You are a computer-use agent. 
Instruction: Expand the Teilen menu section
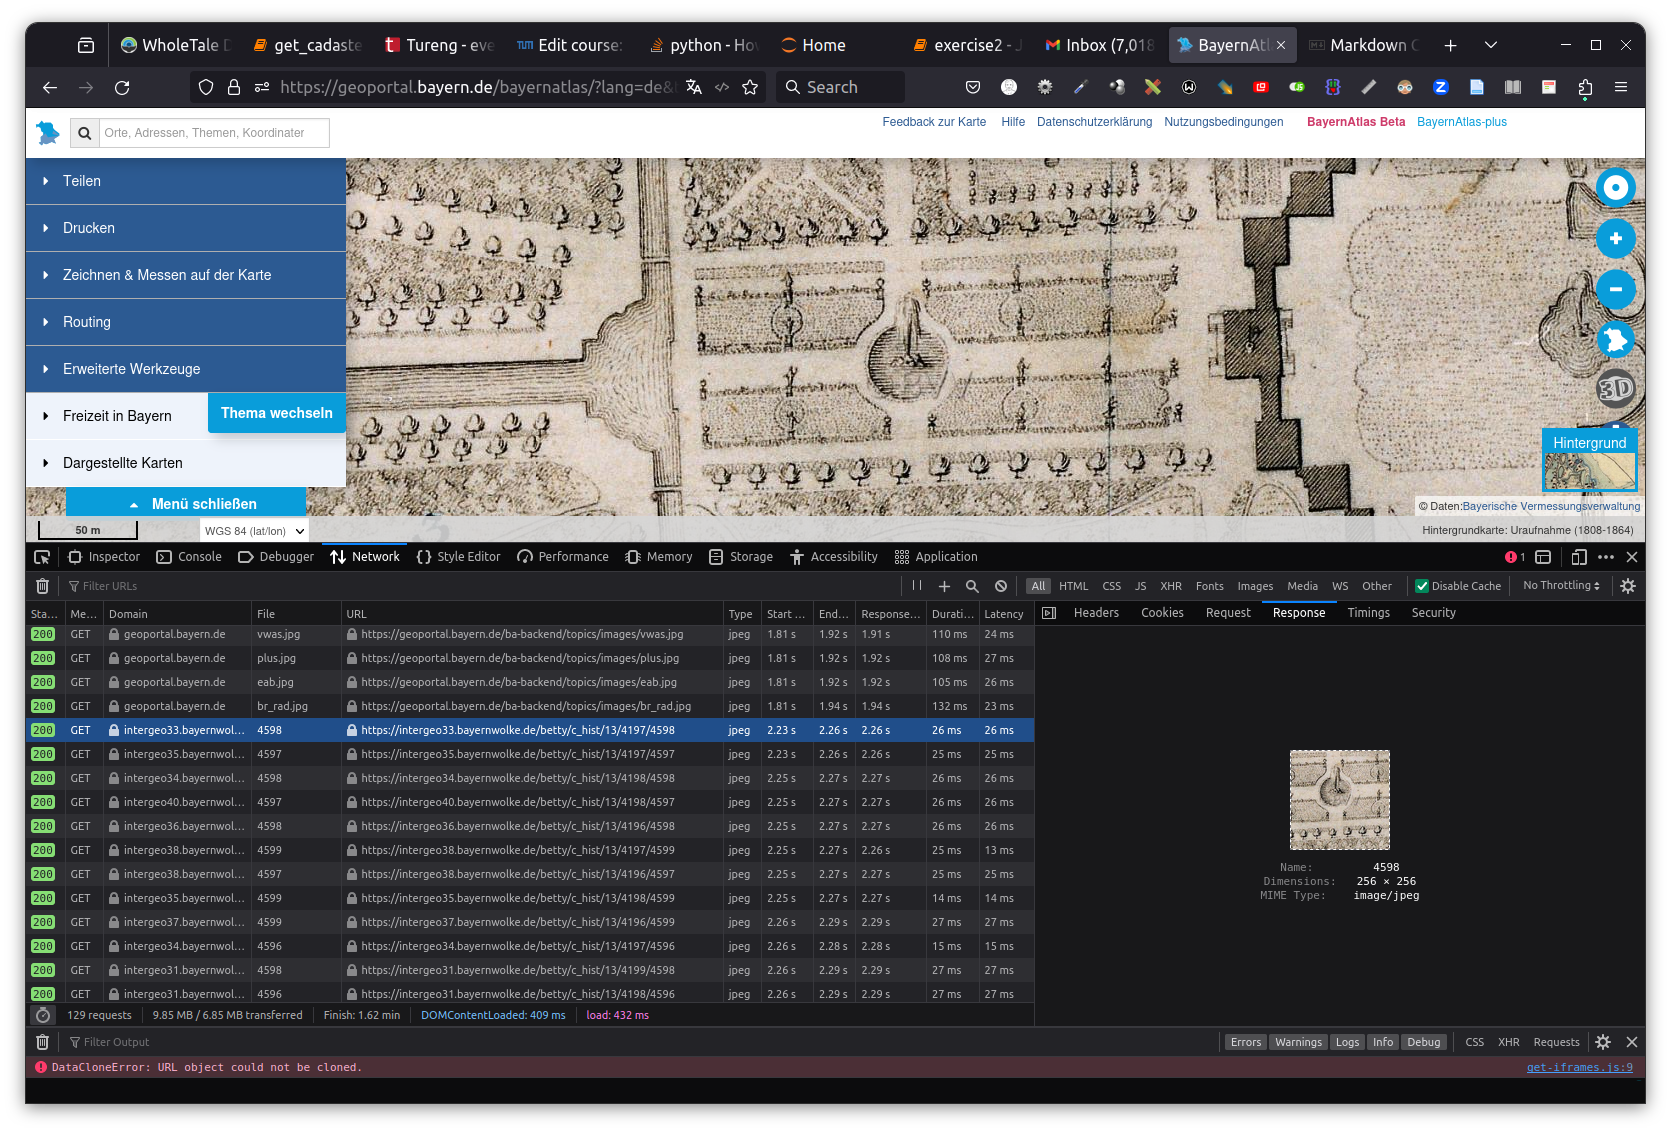pos(186,181)
